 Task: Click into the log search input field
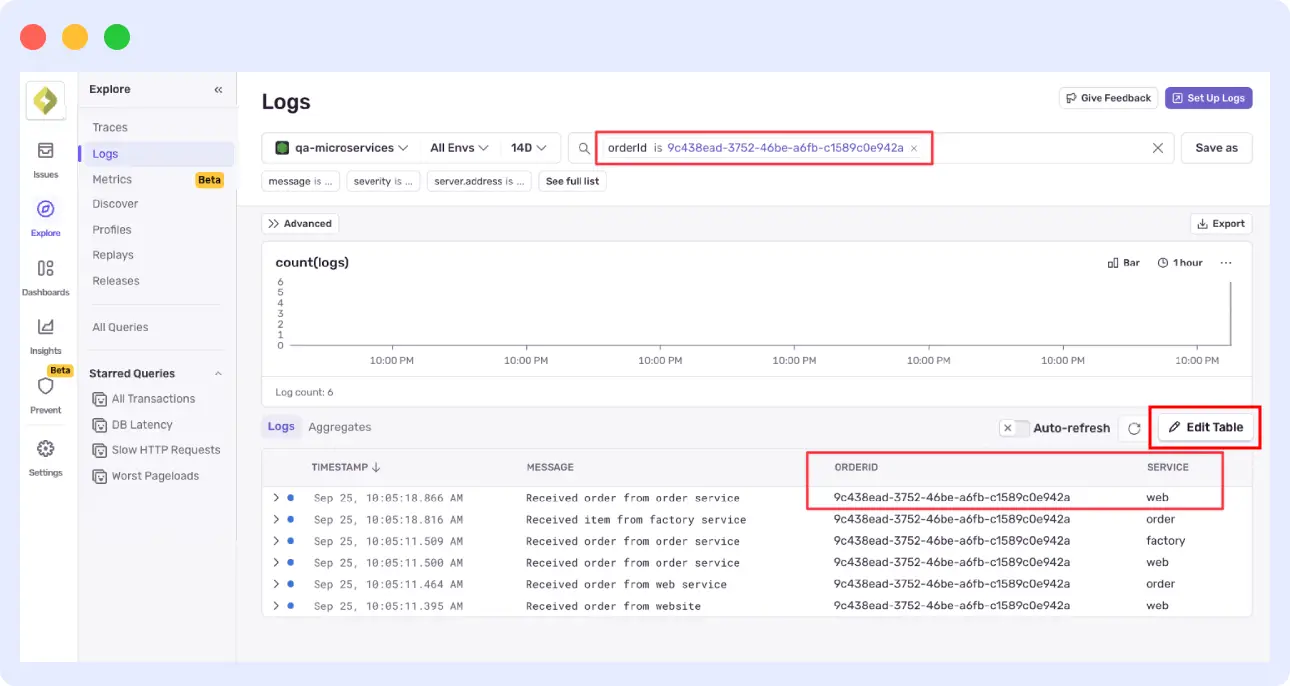tap(1035, 148)
